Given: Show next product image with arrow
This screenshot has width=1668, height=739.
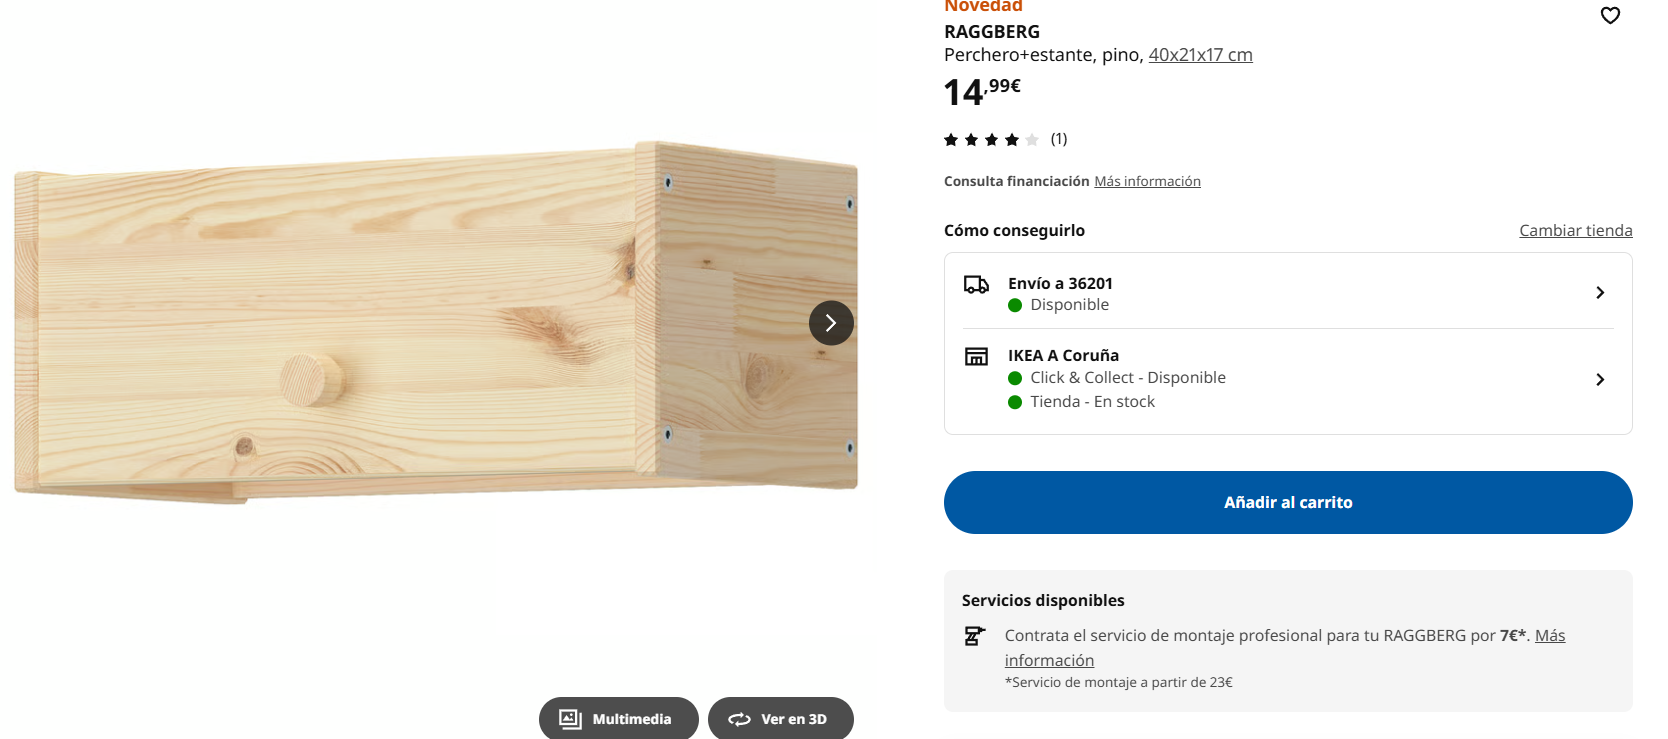Looking at the screenshot, I should pos(831,323).
